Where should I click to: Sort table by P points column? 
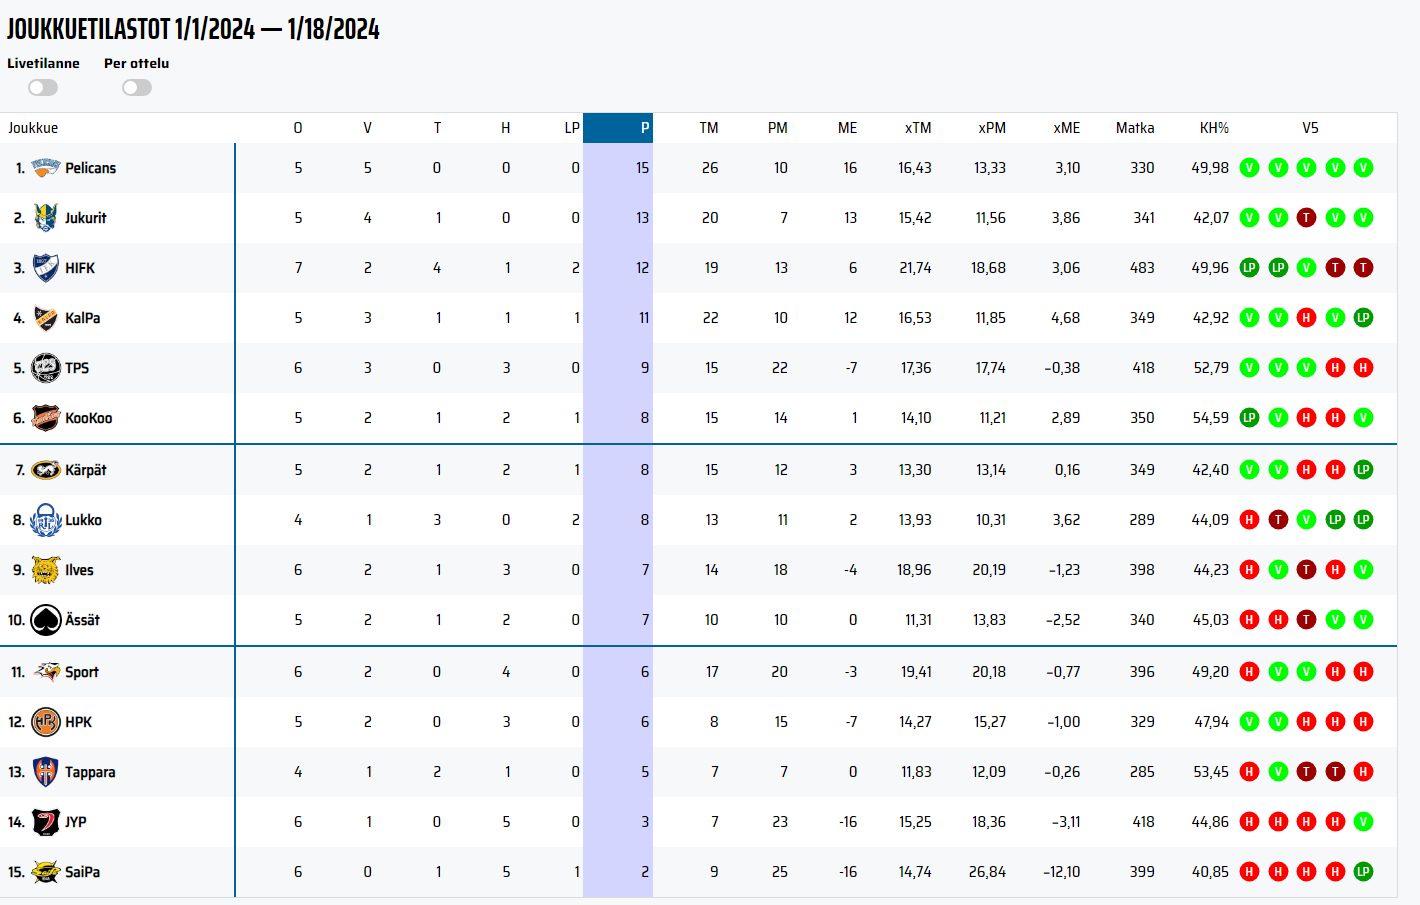coord(644,128)
